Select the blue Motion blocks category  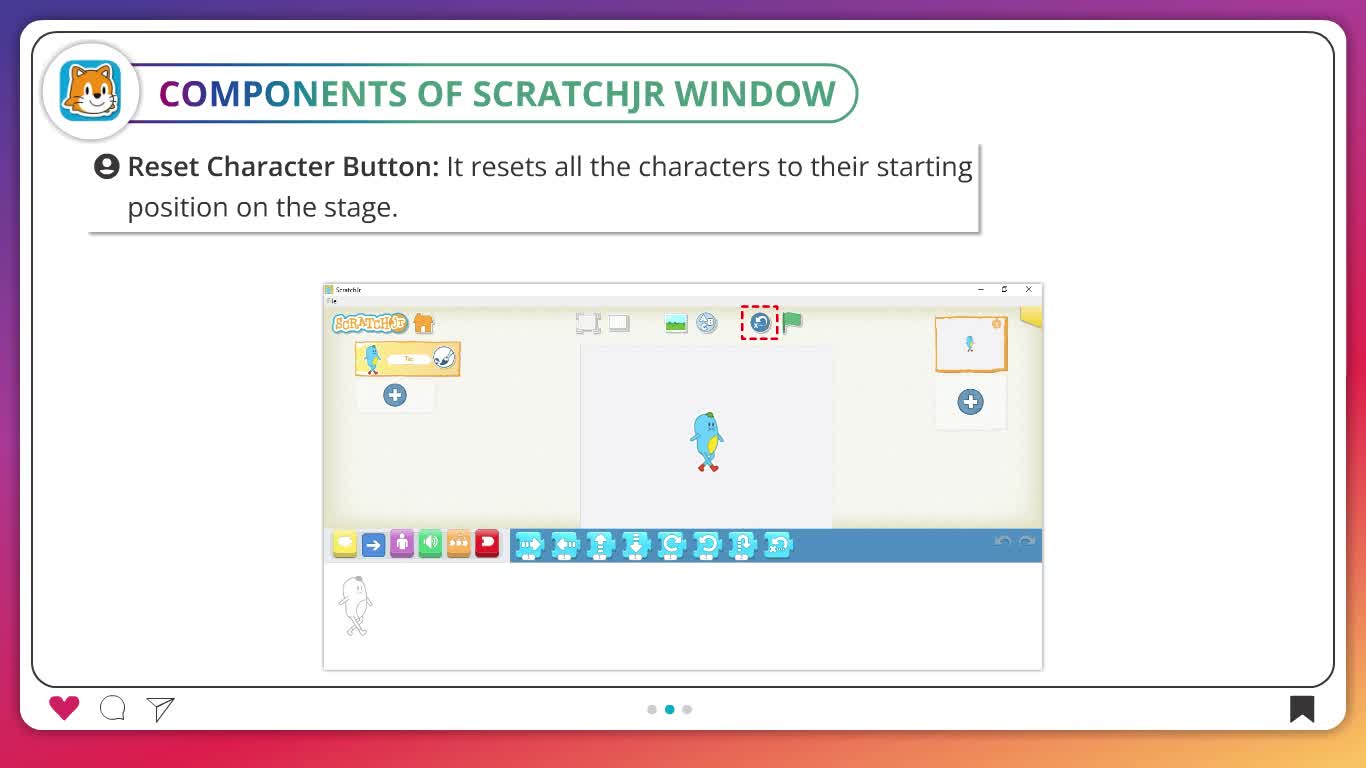373,544
